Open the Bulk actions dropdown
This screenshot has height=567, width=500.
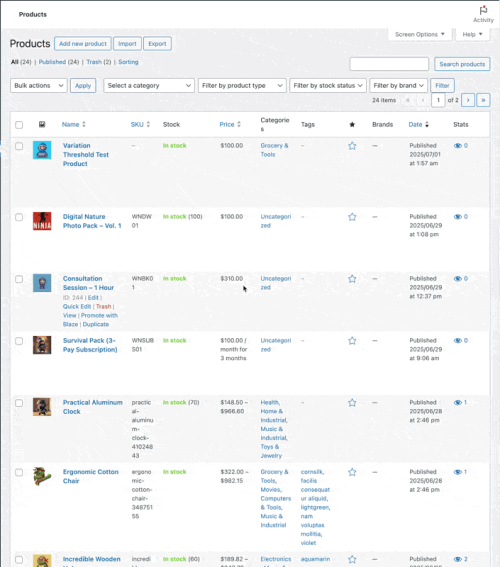(x=39, y=86)
